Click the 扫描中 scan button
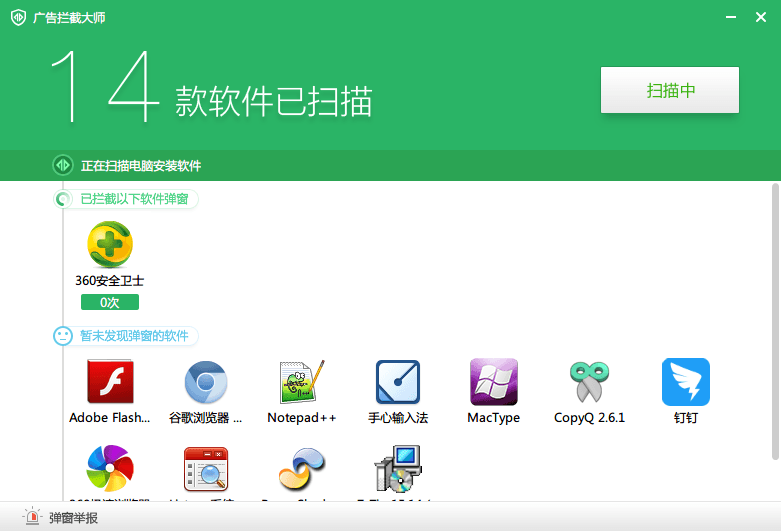This screenshot has height=531, width=781. point(670,91)
